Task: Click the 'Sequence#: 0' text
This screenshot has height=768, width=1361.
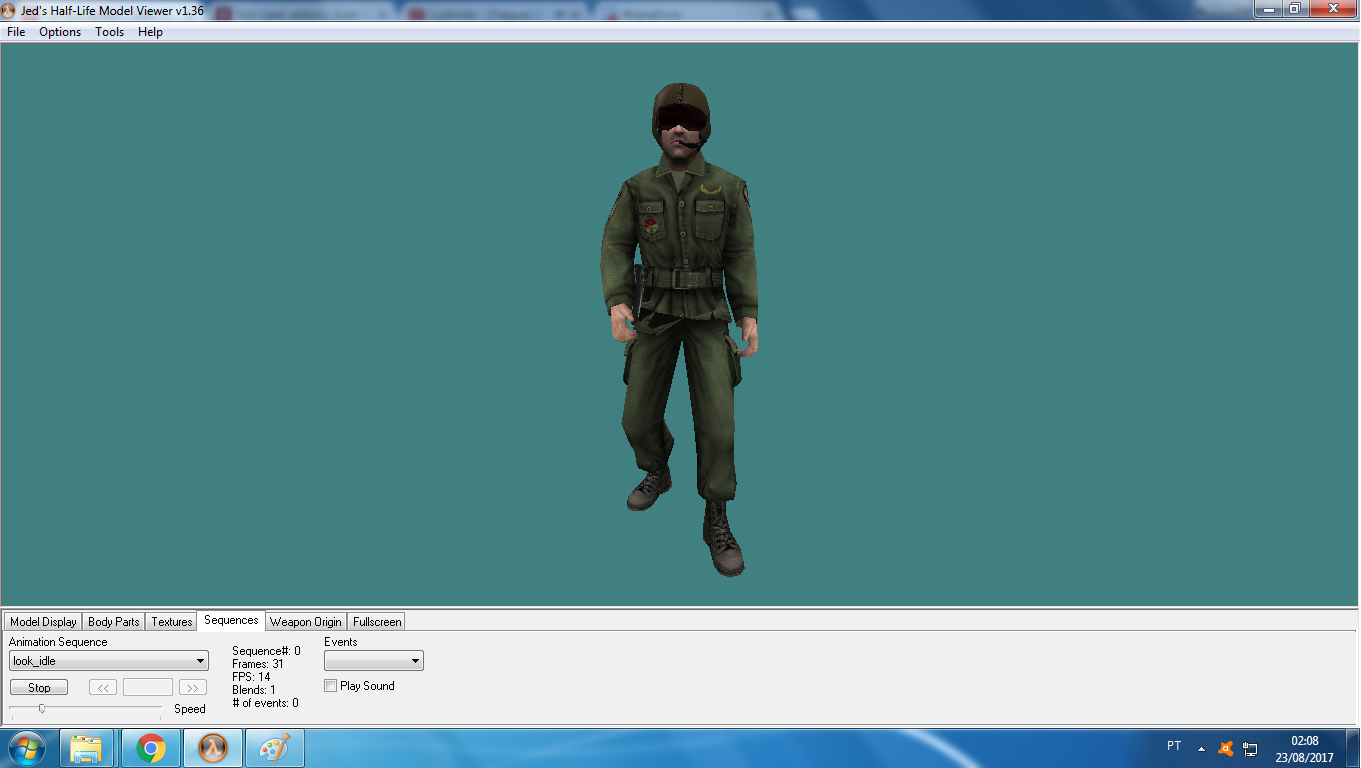Action: (x=266, y=651)
